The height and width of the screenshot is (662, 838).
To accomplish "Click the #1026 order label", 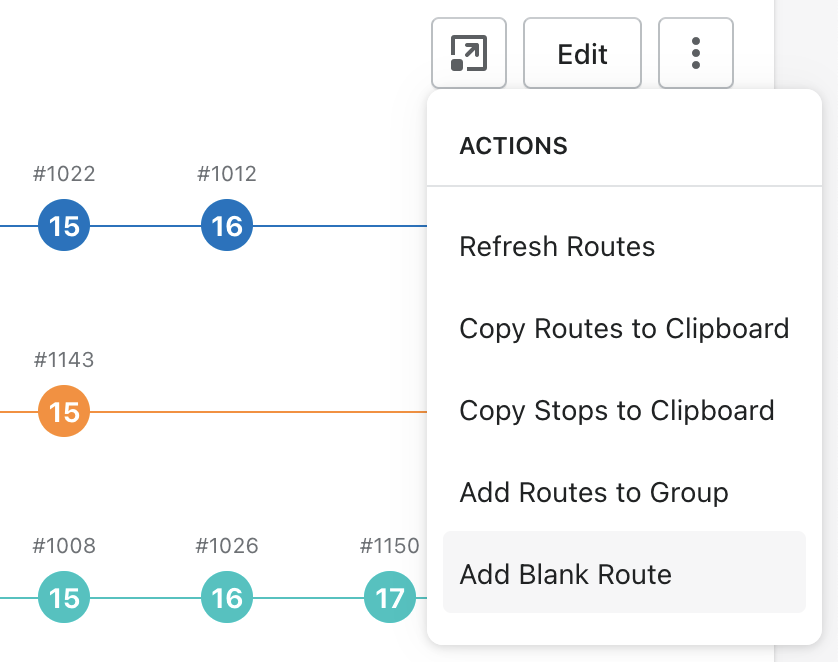I will (227, 546).
